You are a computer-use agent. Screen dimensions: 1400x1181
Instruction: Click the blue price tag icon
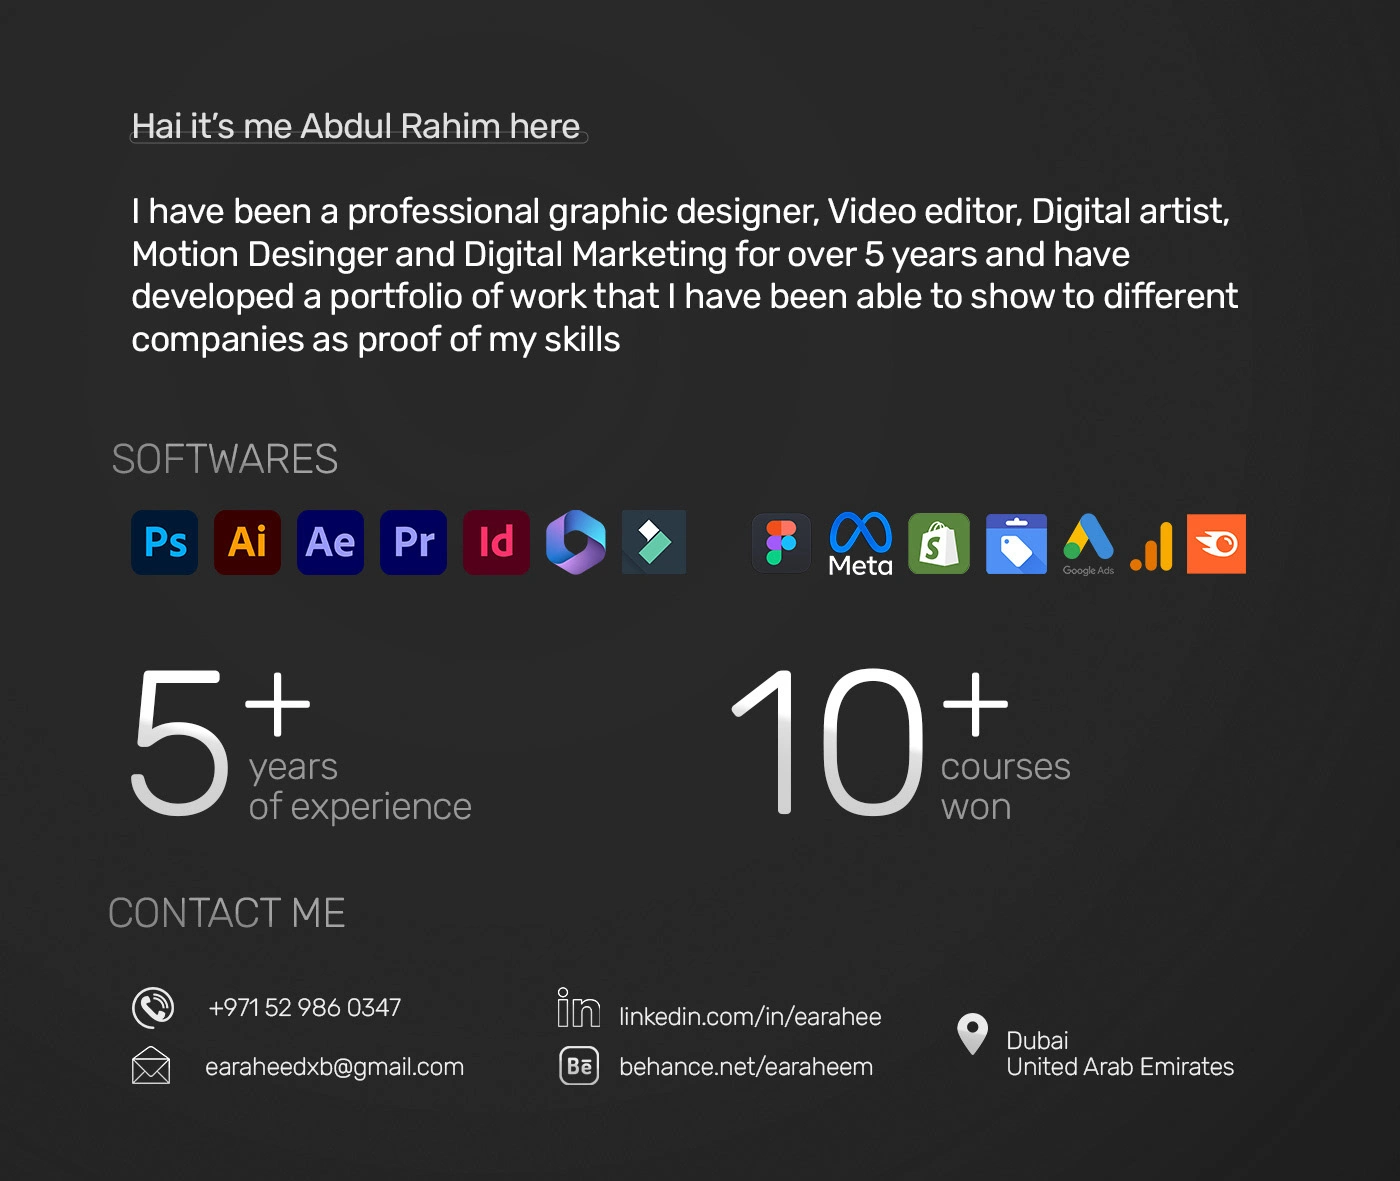[1017, 544]
